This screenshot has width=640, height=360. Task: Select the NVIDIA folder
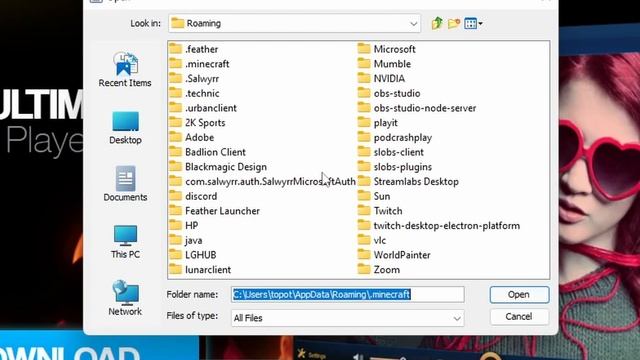381,79
